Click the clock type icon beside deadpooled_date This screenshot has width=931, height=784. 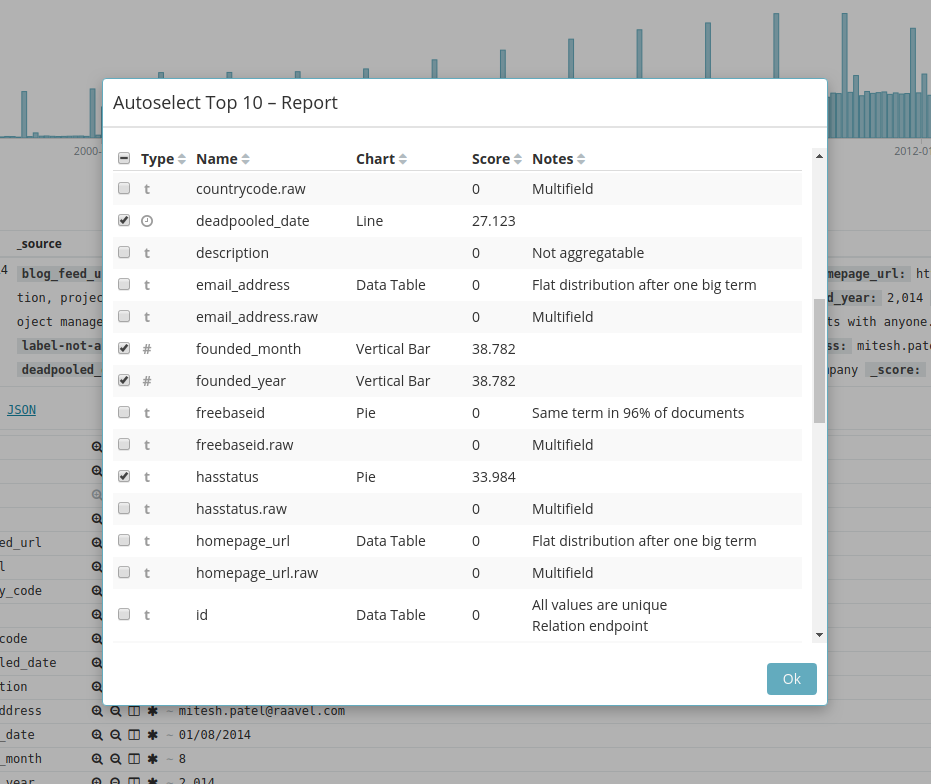tap(147, 220)
